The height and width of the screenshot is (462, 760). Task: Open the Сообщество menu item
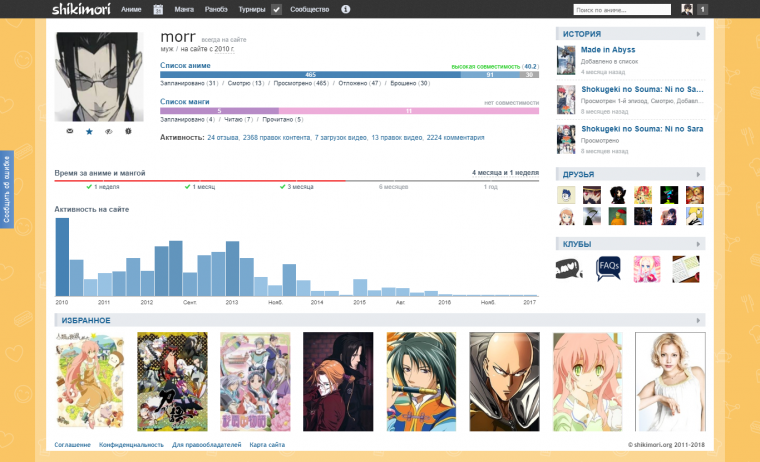(309, 9)
